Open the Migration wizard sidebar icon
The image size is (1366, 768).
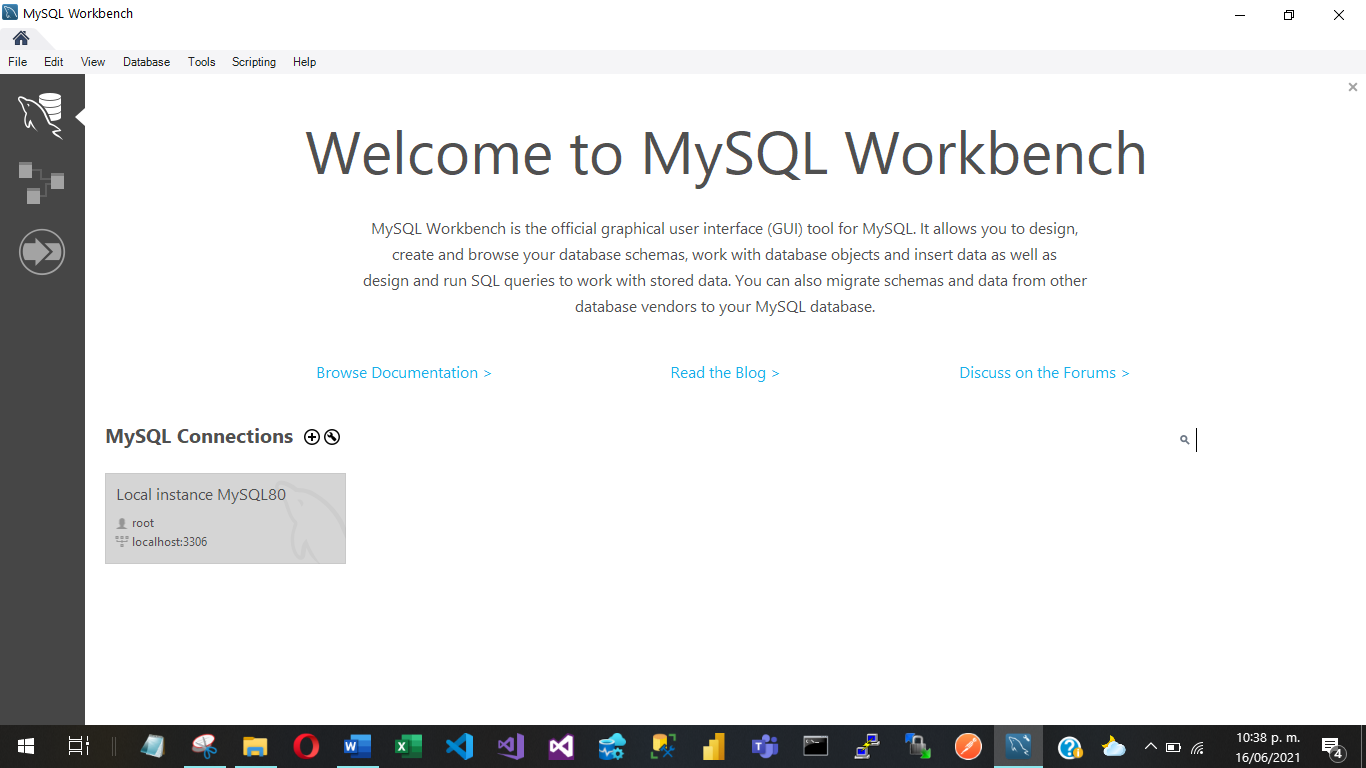point(41,252)
